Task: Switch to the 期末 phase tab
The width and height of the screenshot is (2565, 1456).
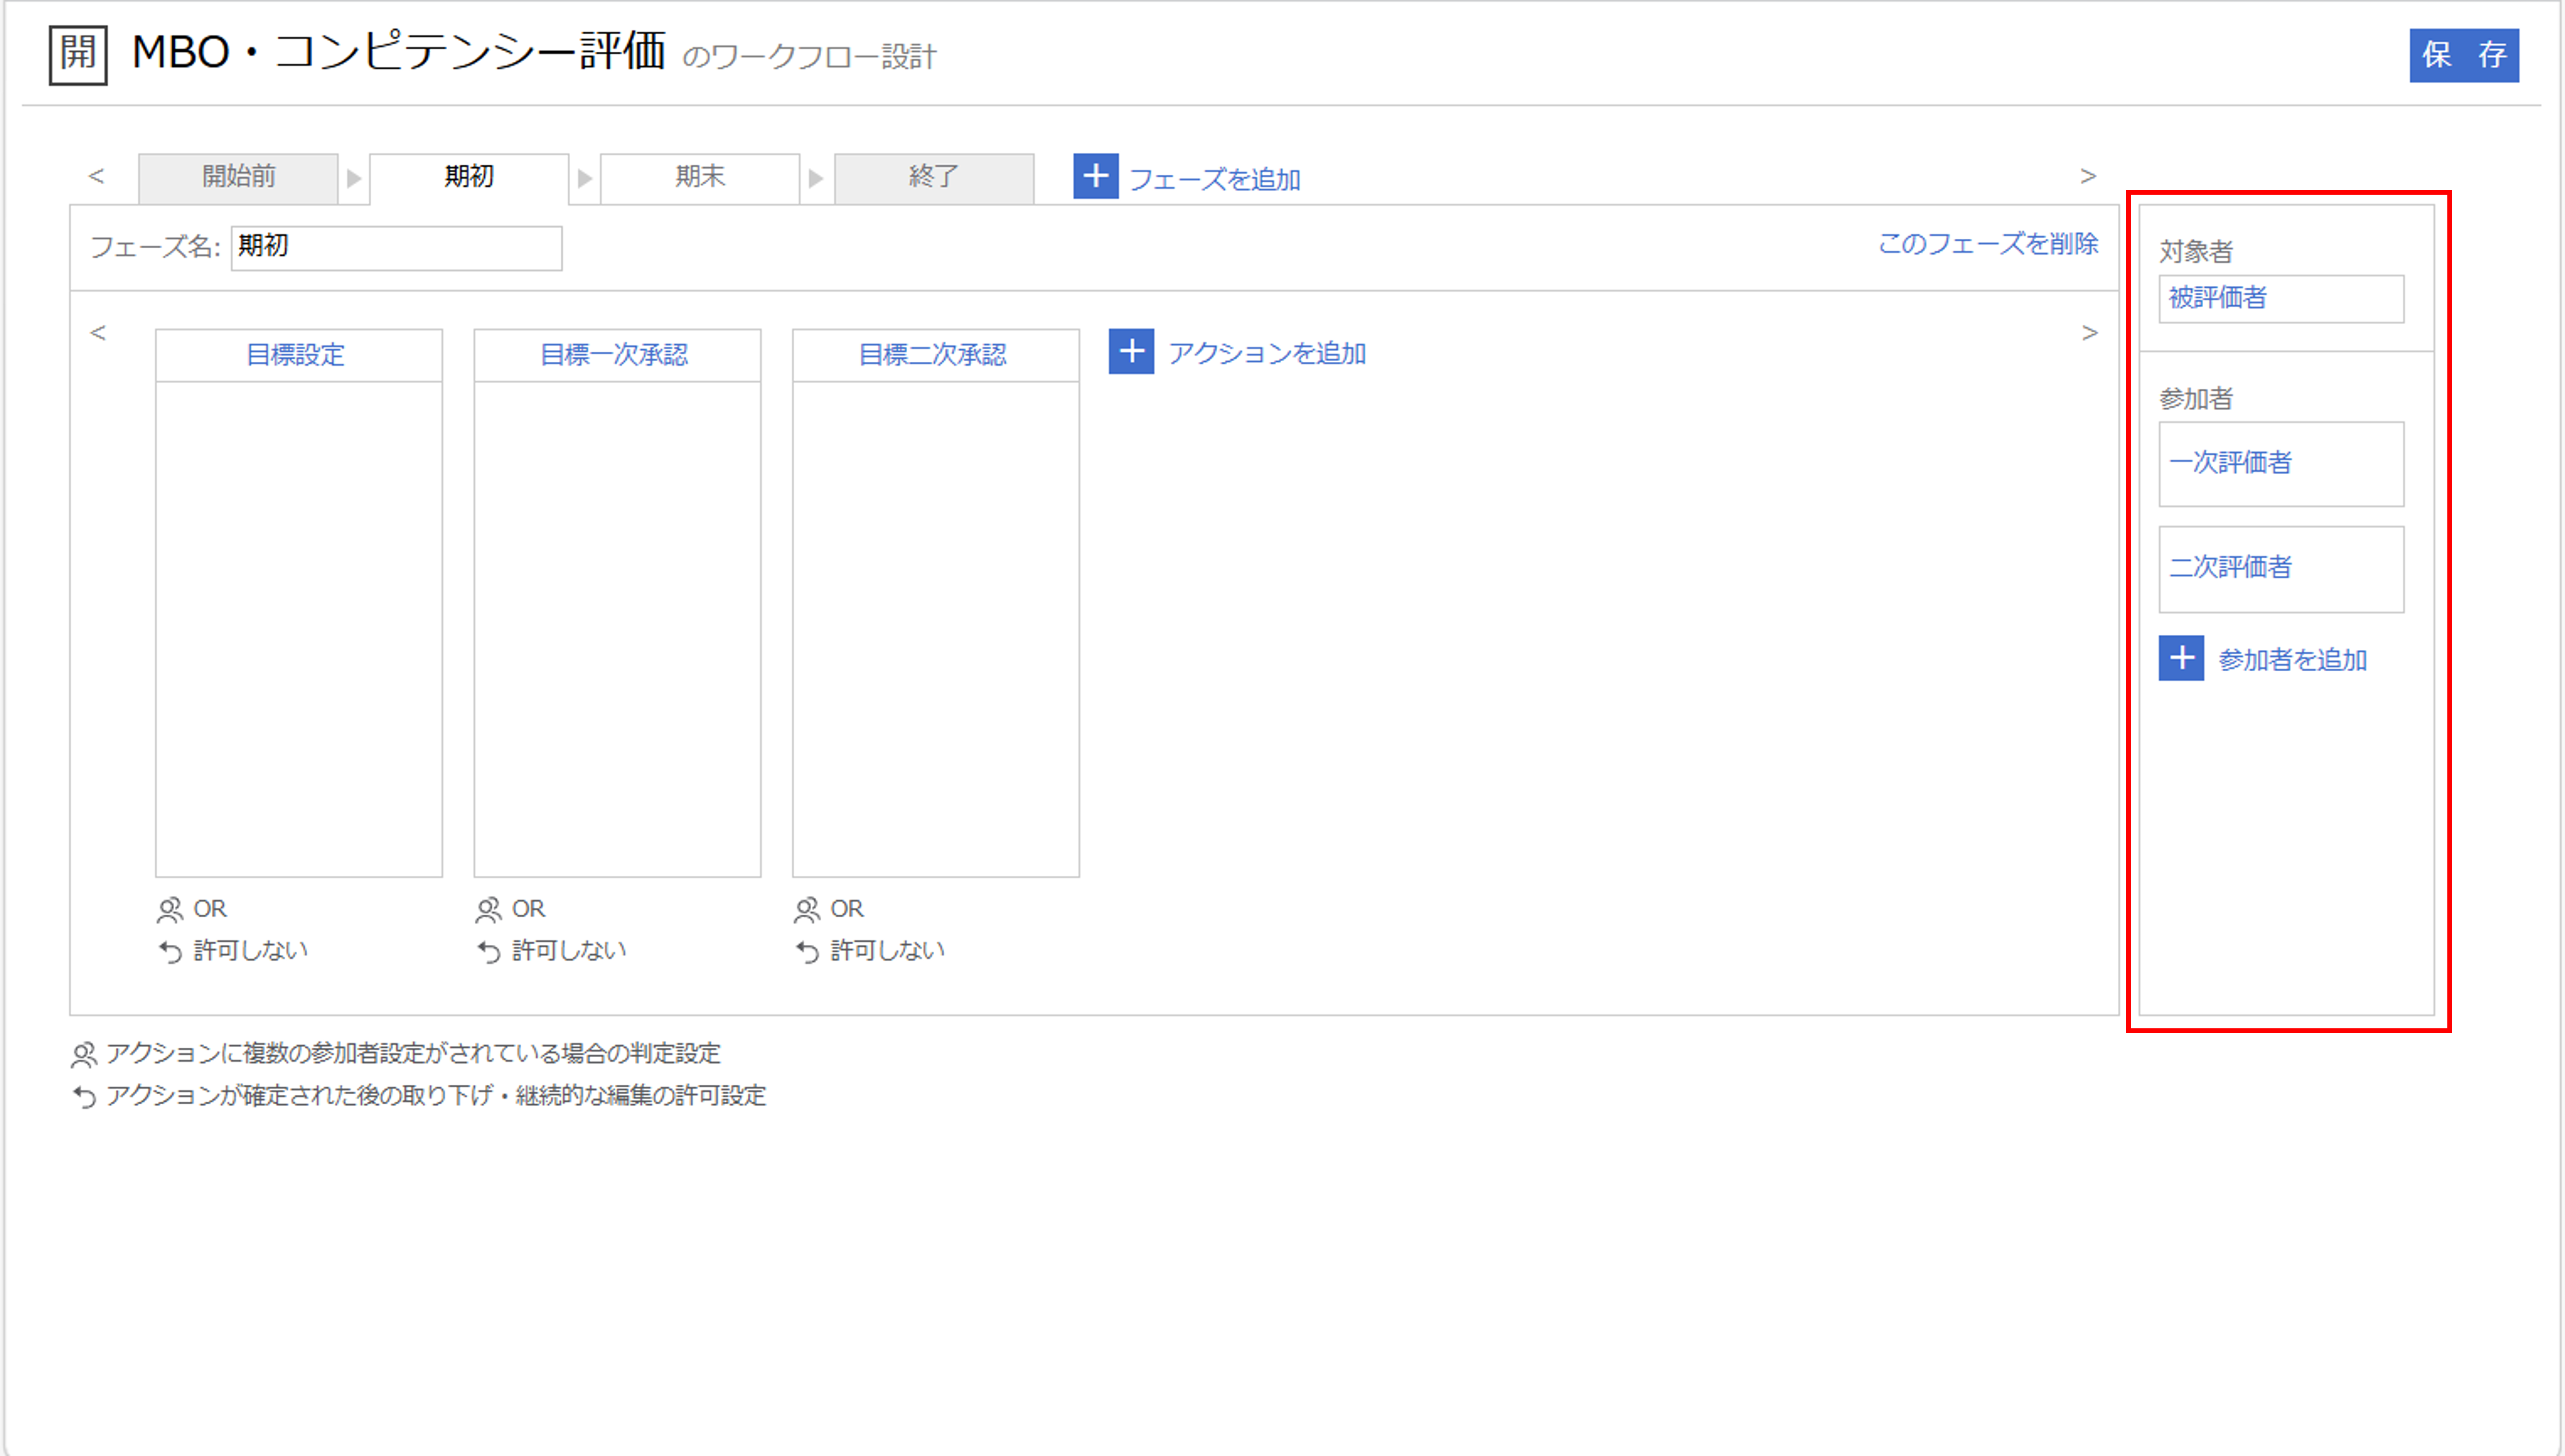Action: [x=700, y=178]
